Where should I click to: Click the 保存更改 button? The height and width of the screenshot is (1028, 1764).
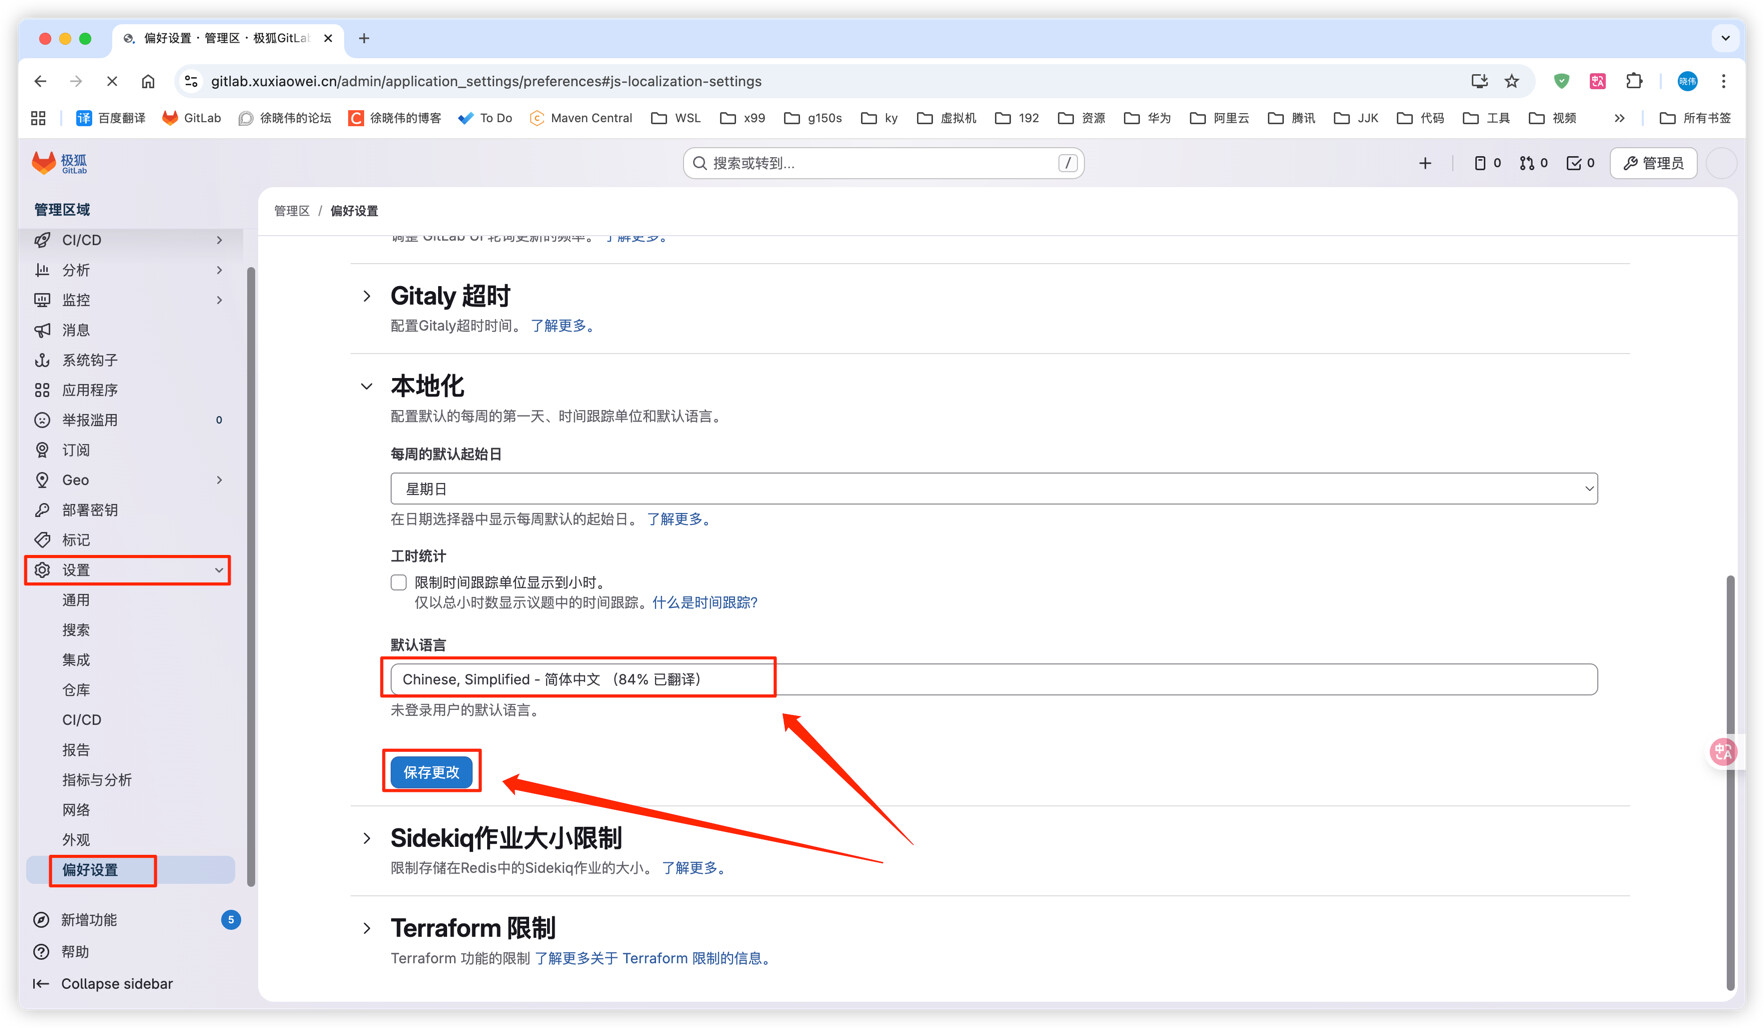[x=431, y=772]
